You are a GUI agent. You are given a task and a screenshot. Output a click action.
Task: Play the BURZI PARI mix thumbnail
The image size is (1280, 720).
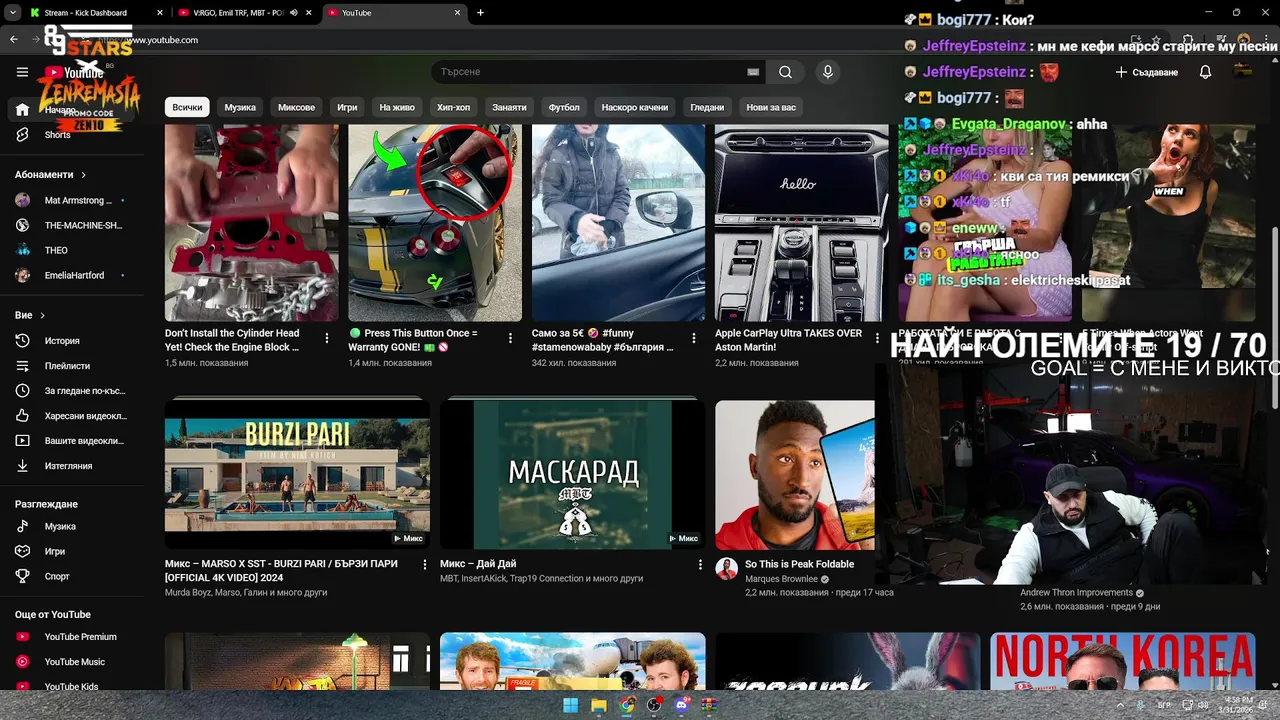pyautogui.click(x=297, y=474)
